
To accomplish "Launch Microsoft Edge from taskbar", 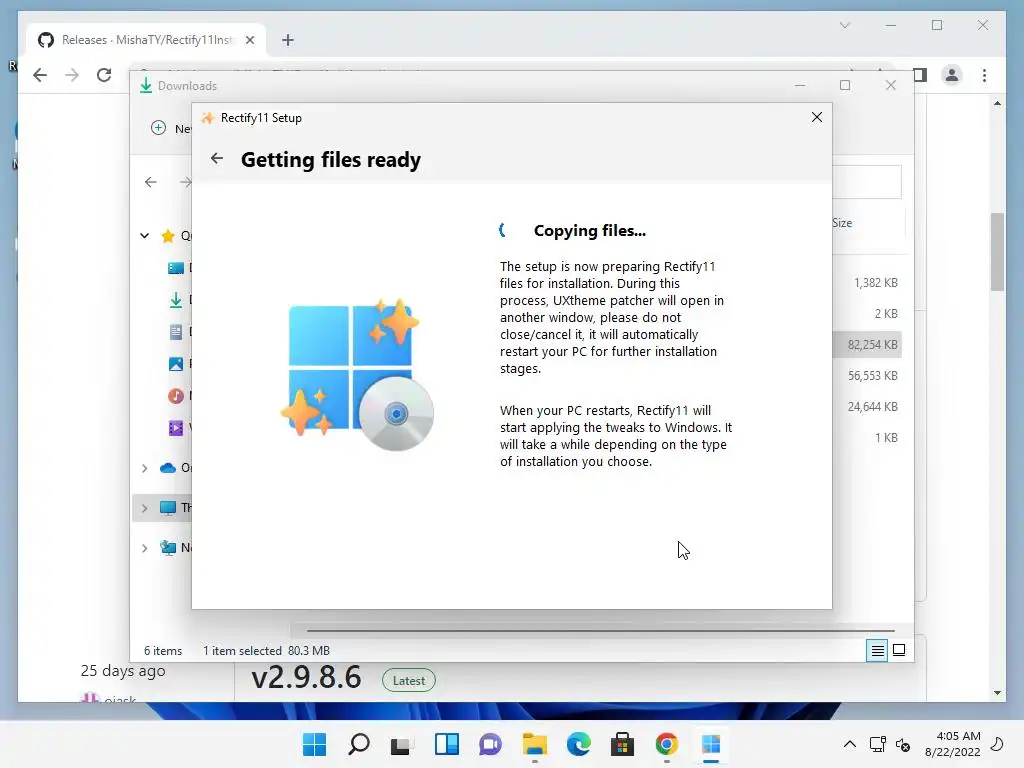I will coord(579,744).
